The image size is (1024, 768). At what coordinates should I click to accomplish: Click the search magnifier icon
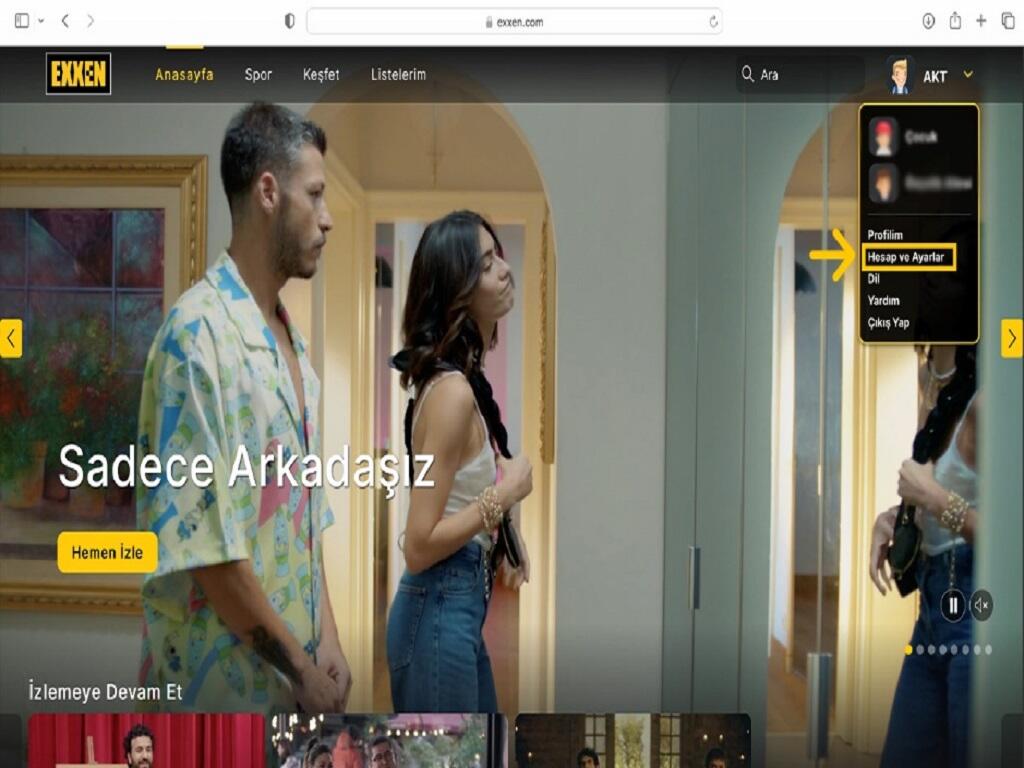pyautogui.click(x=748, y=74)
